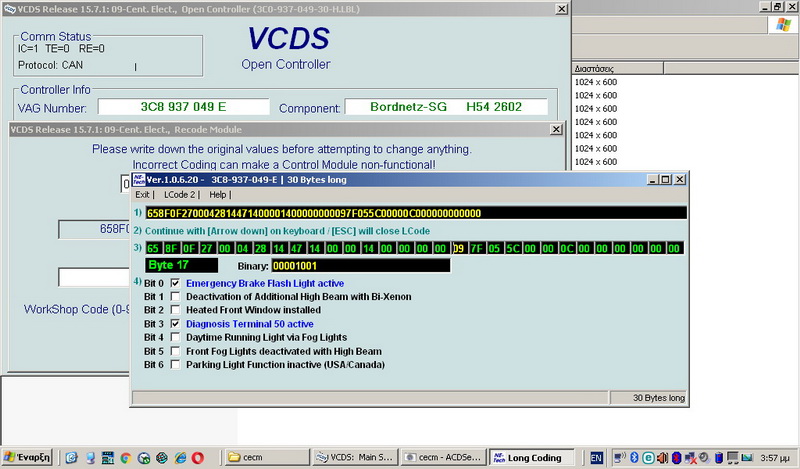800x469 pixels.
Task: Click the long coding hex string field
Action: point(416,213)
